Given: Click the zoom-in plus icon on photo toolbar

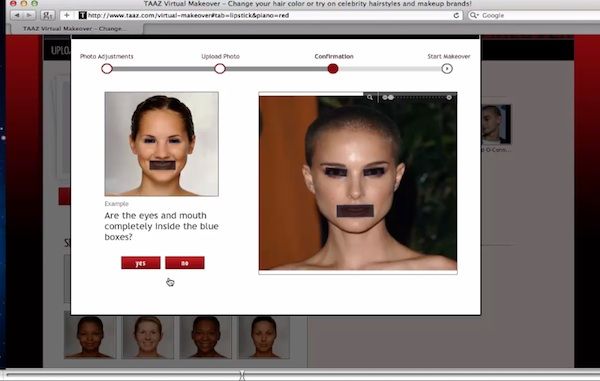Looking at the screenshot, I should click(x=449, y=98).
